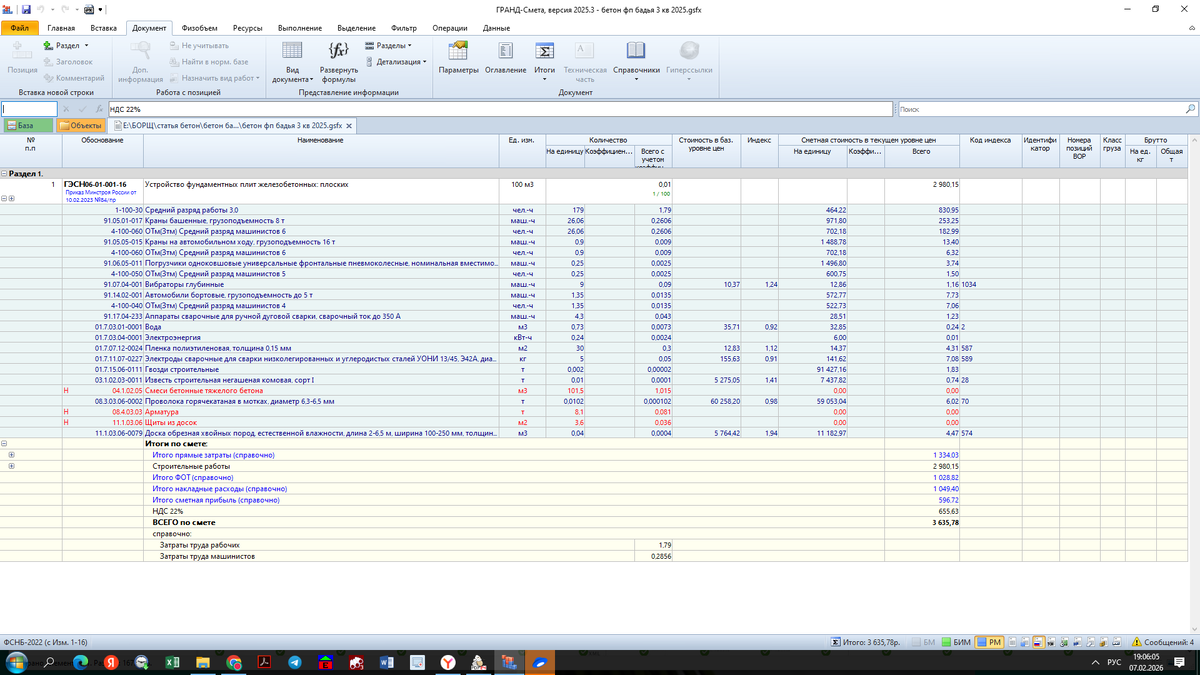Image resolution: width=1200 pixels, height=675 pixels.
Task: Switch to the Ресурсы ribbon tab
Action: (247, 29)
